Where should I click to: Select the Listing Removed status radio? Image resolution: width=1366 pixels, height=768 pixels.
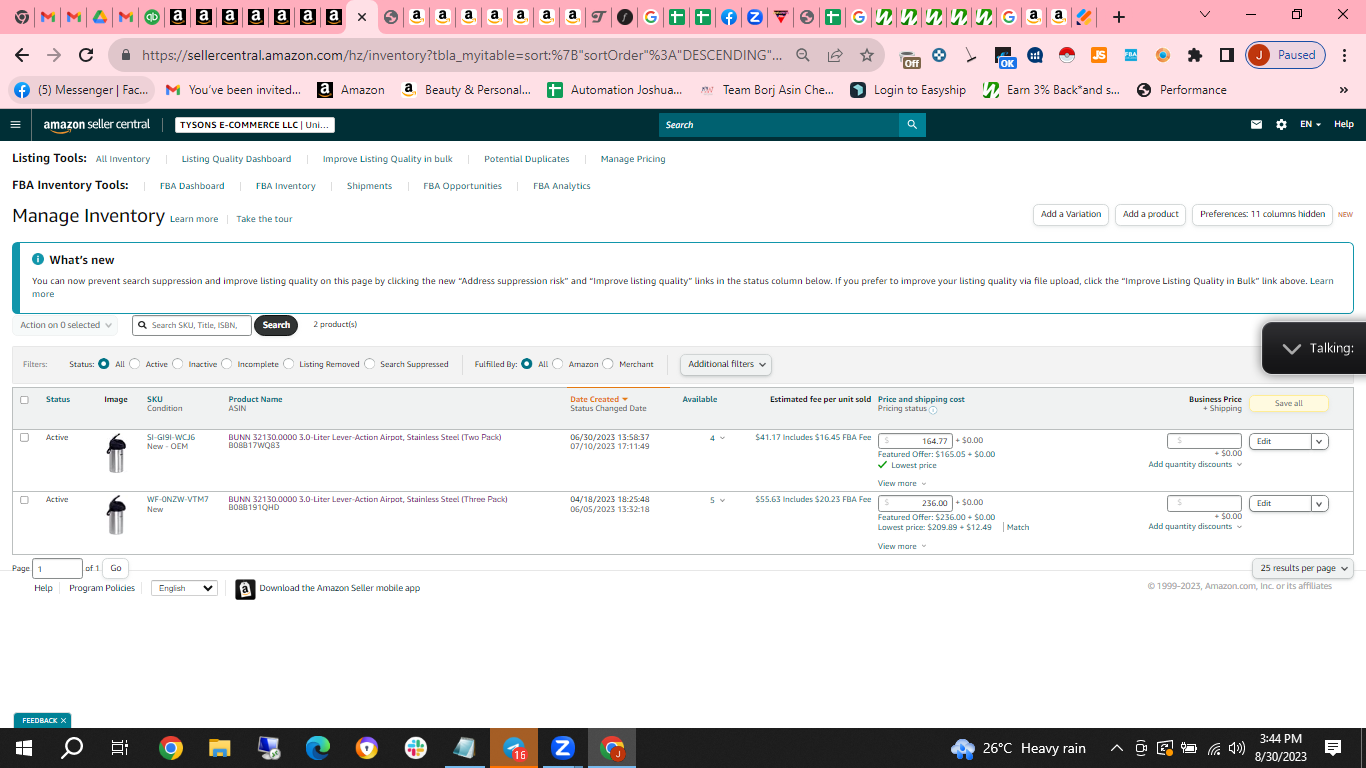coord(289,364)
